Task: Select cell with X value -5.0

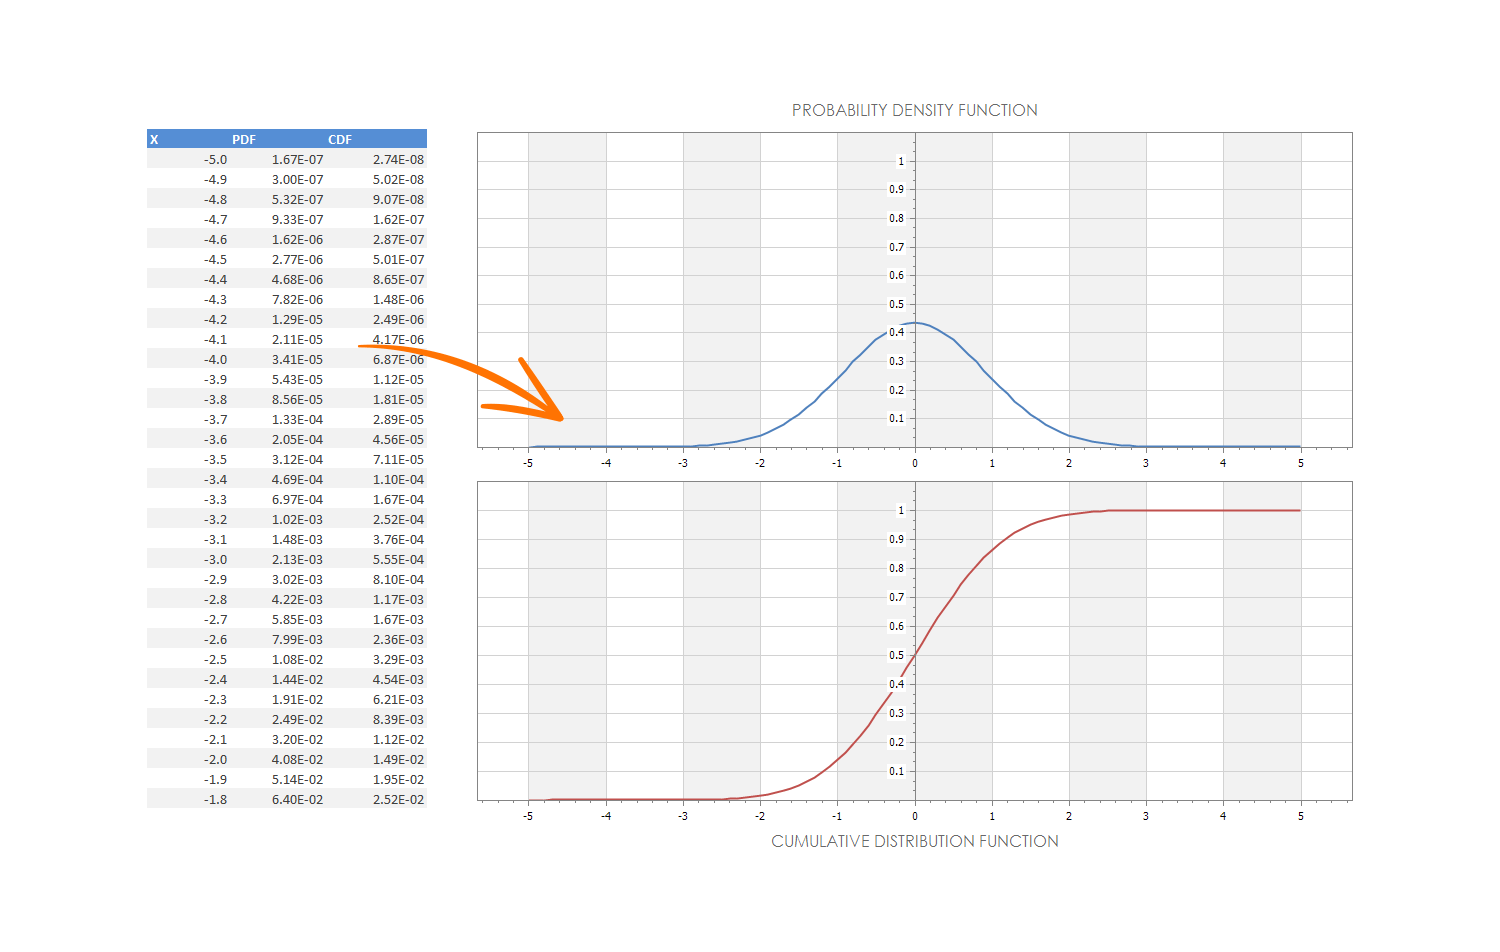Action: click(215, 160)
